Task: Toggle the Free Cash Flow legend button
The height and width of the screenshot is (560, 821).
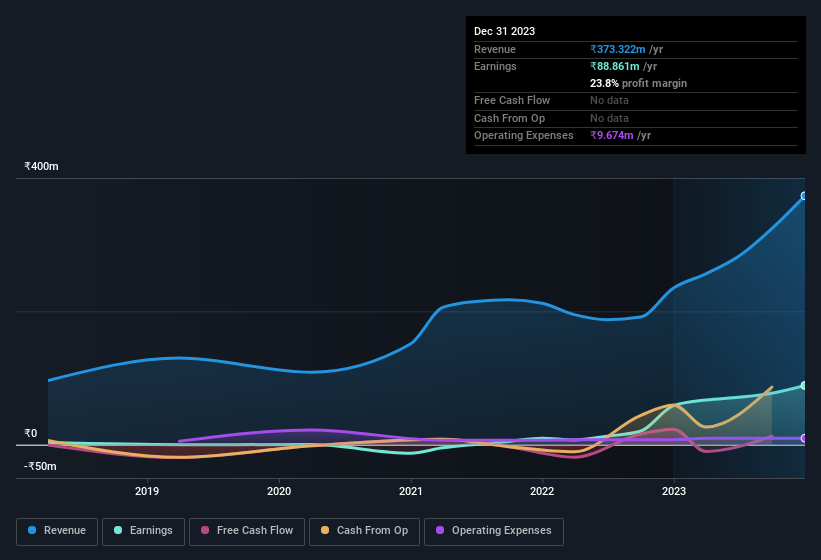Action: point(247,531)
